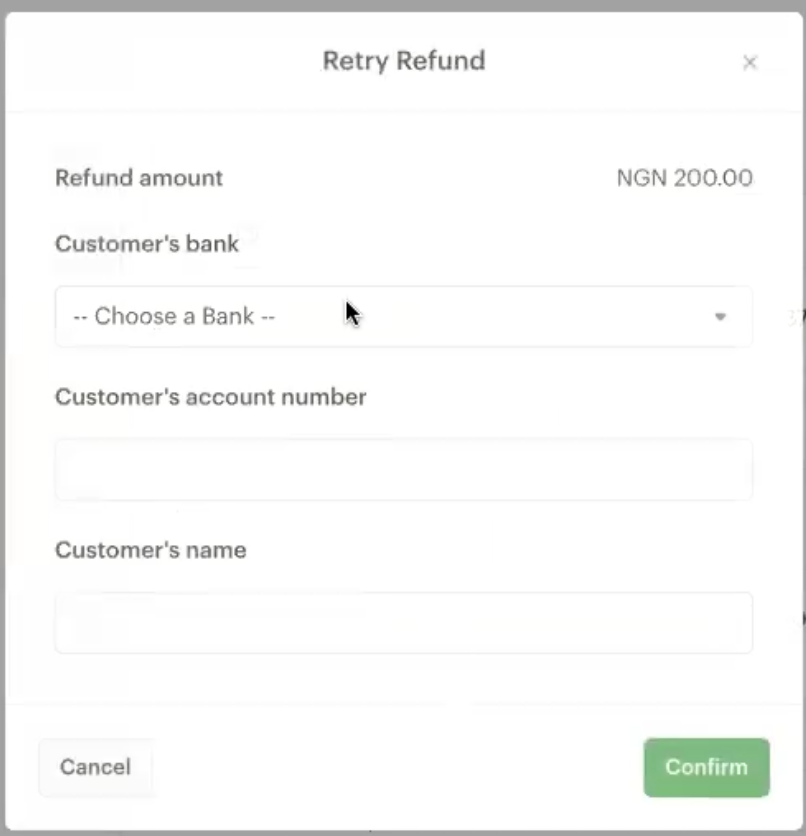The height and width of the screenshot is (836, 806).
Task: Click the Customer's account number label
Action: (210, 397)
